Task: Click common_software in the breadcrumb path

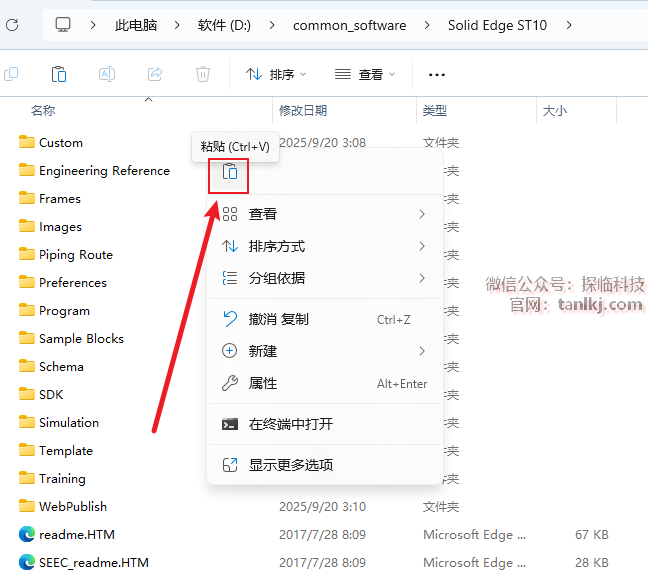Action: click(x=350, y=25)
